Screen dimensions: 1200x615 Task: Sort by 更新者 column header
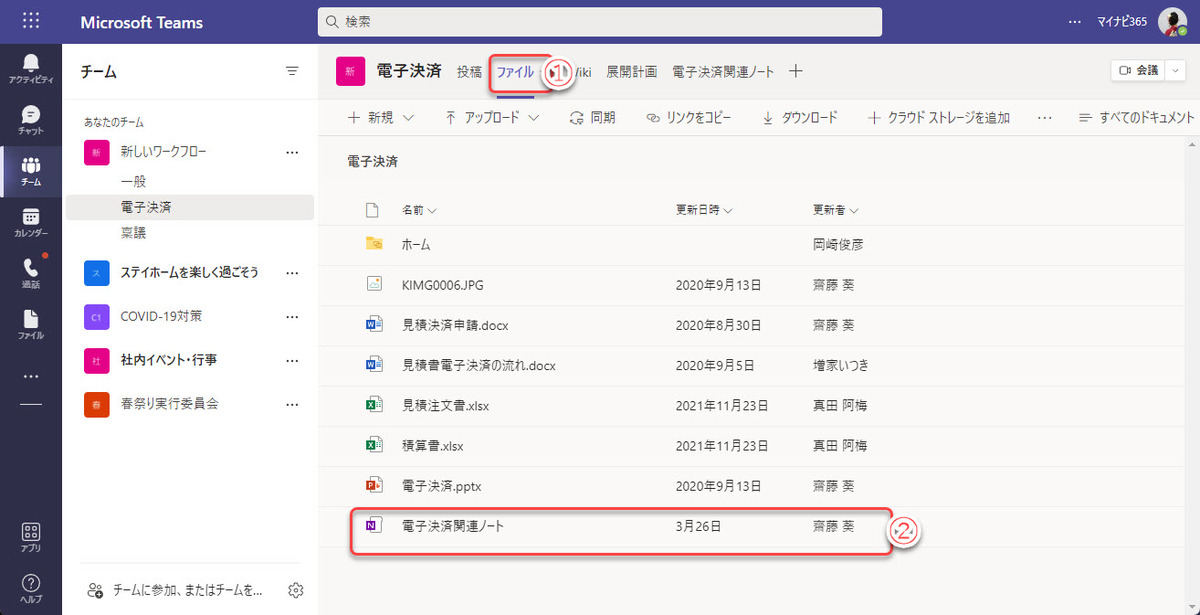[836, 210]
